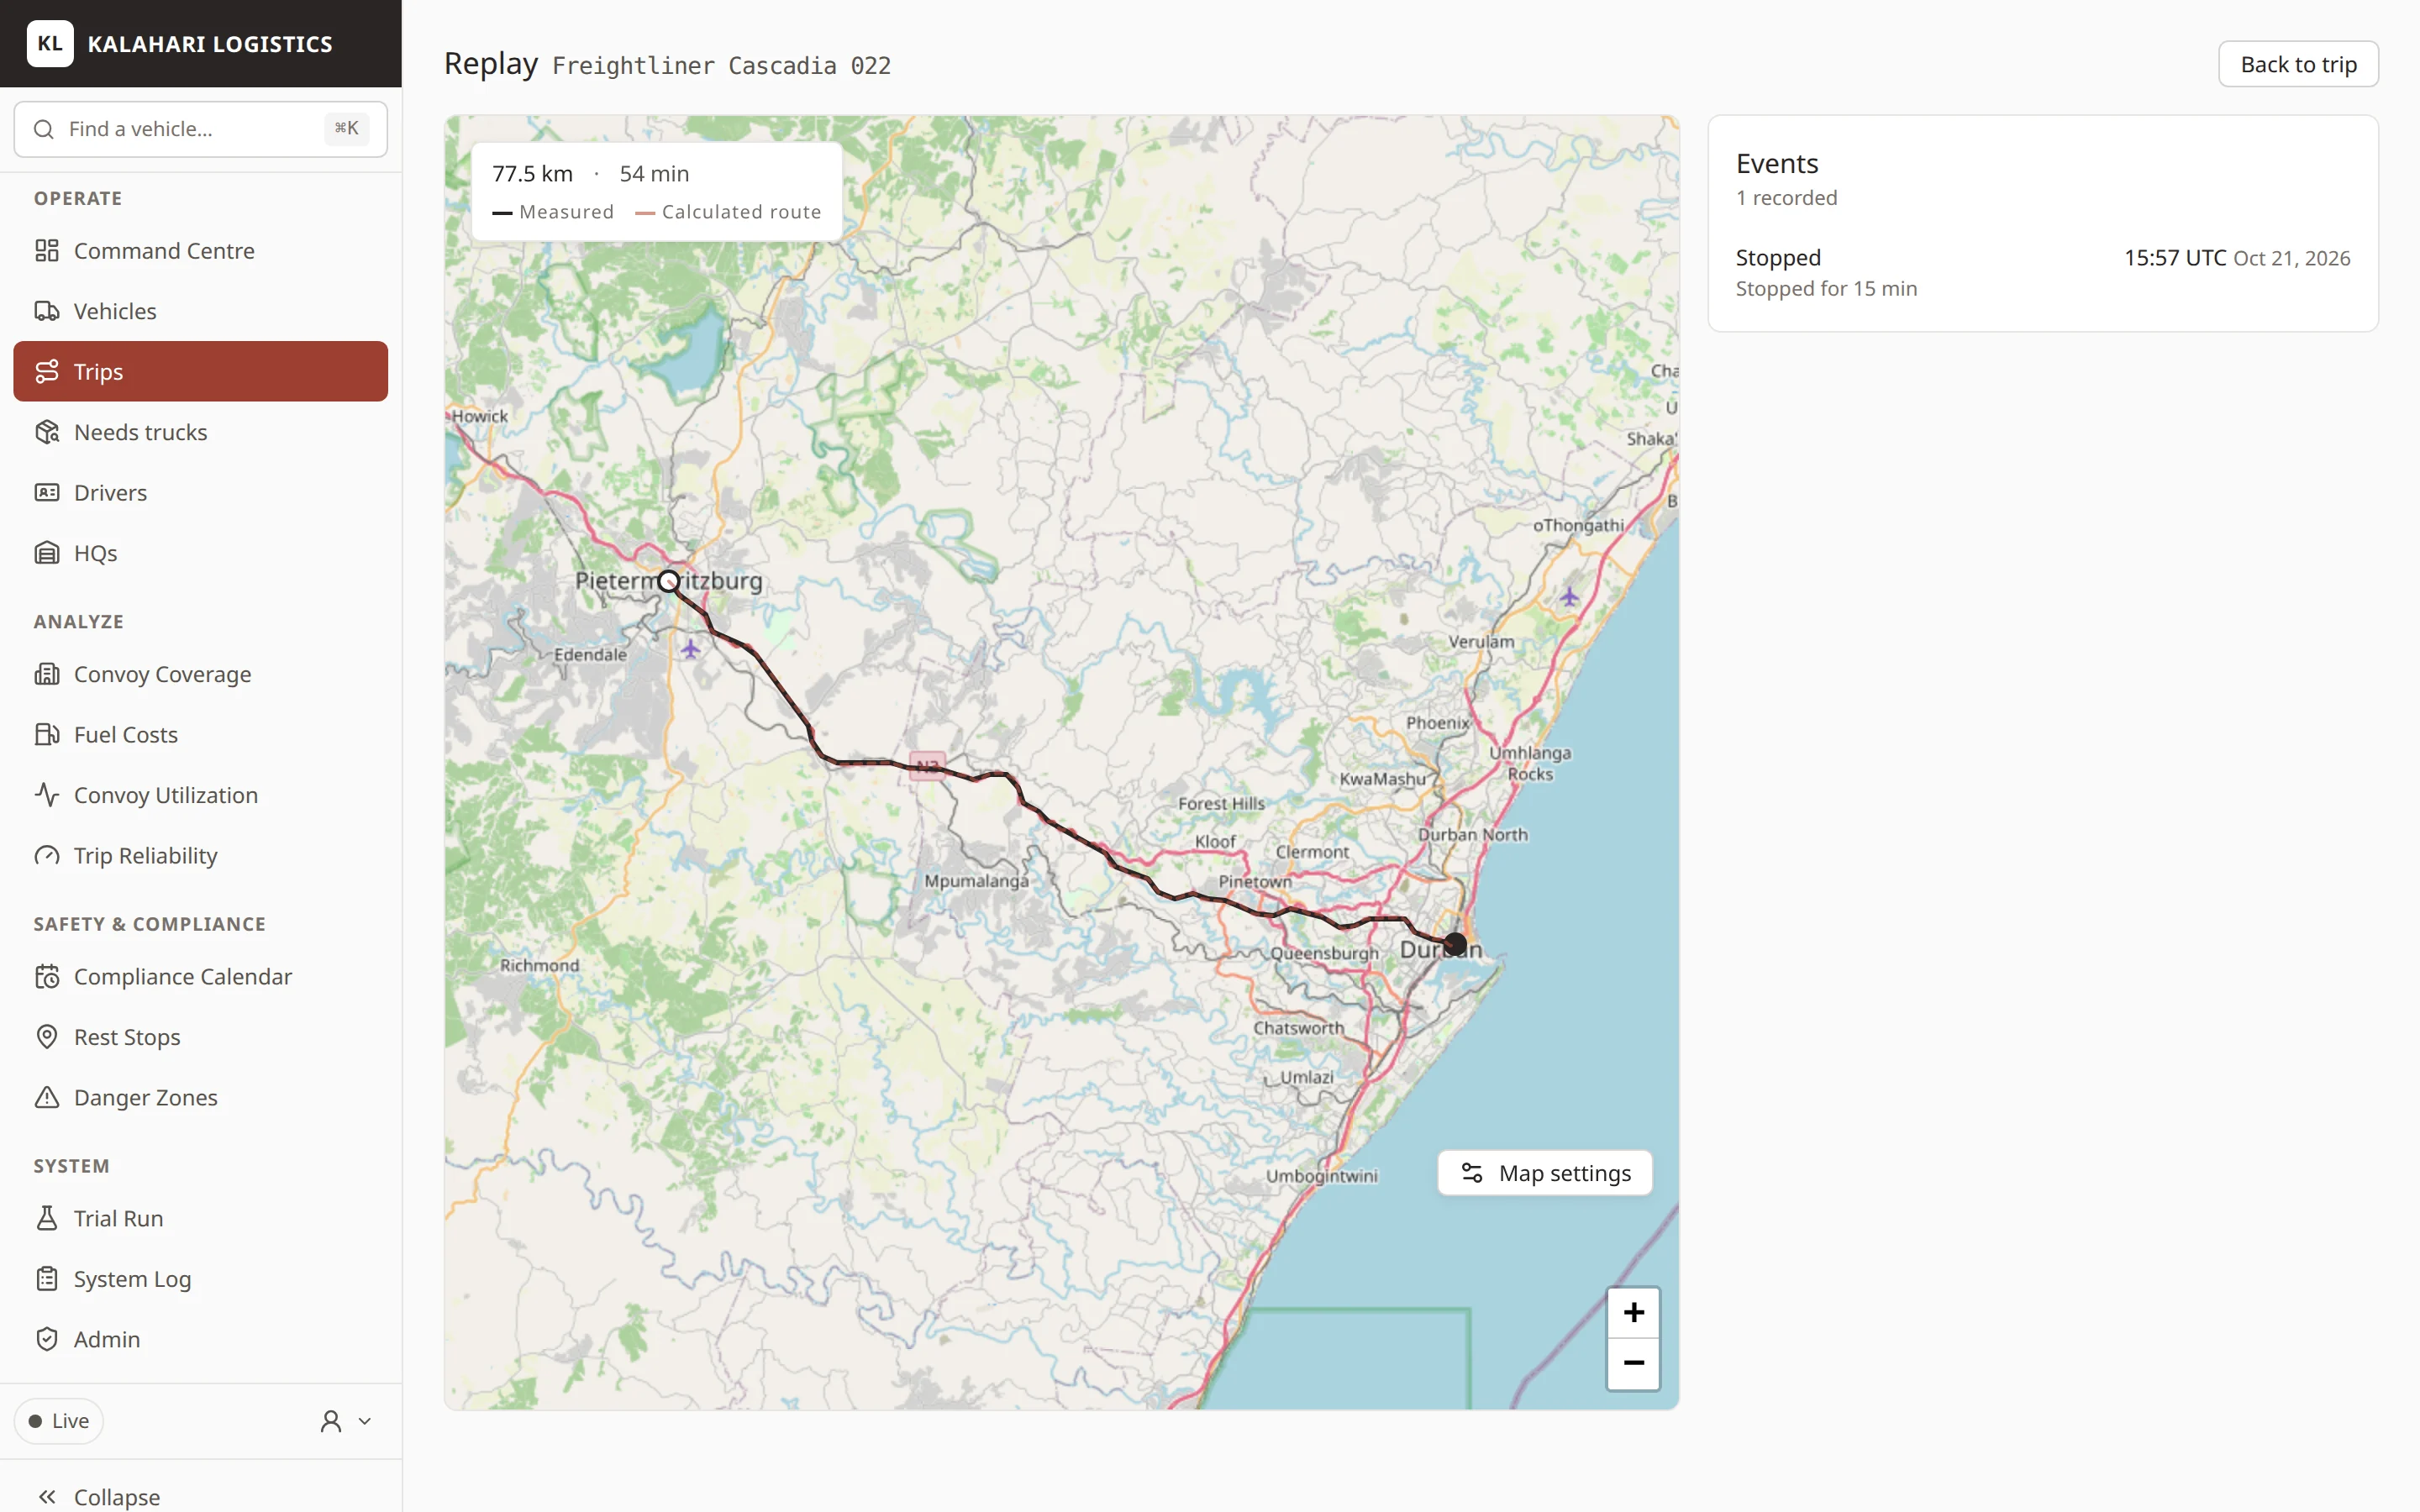Go to Command Centre
The width and height of the screenshot is (2420, 1512).
point(200,250)
